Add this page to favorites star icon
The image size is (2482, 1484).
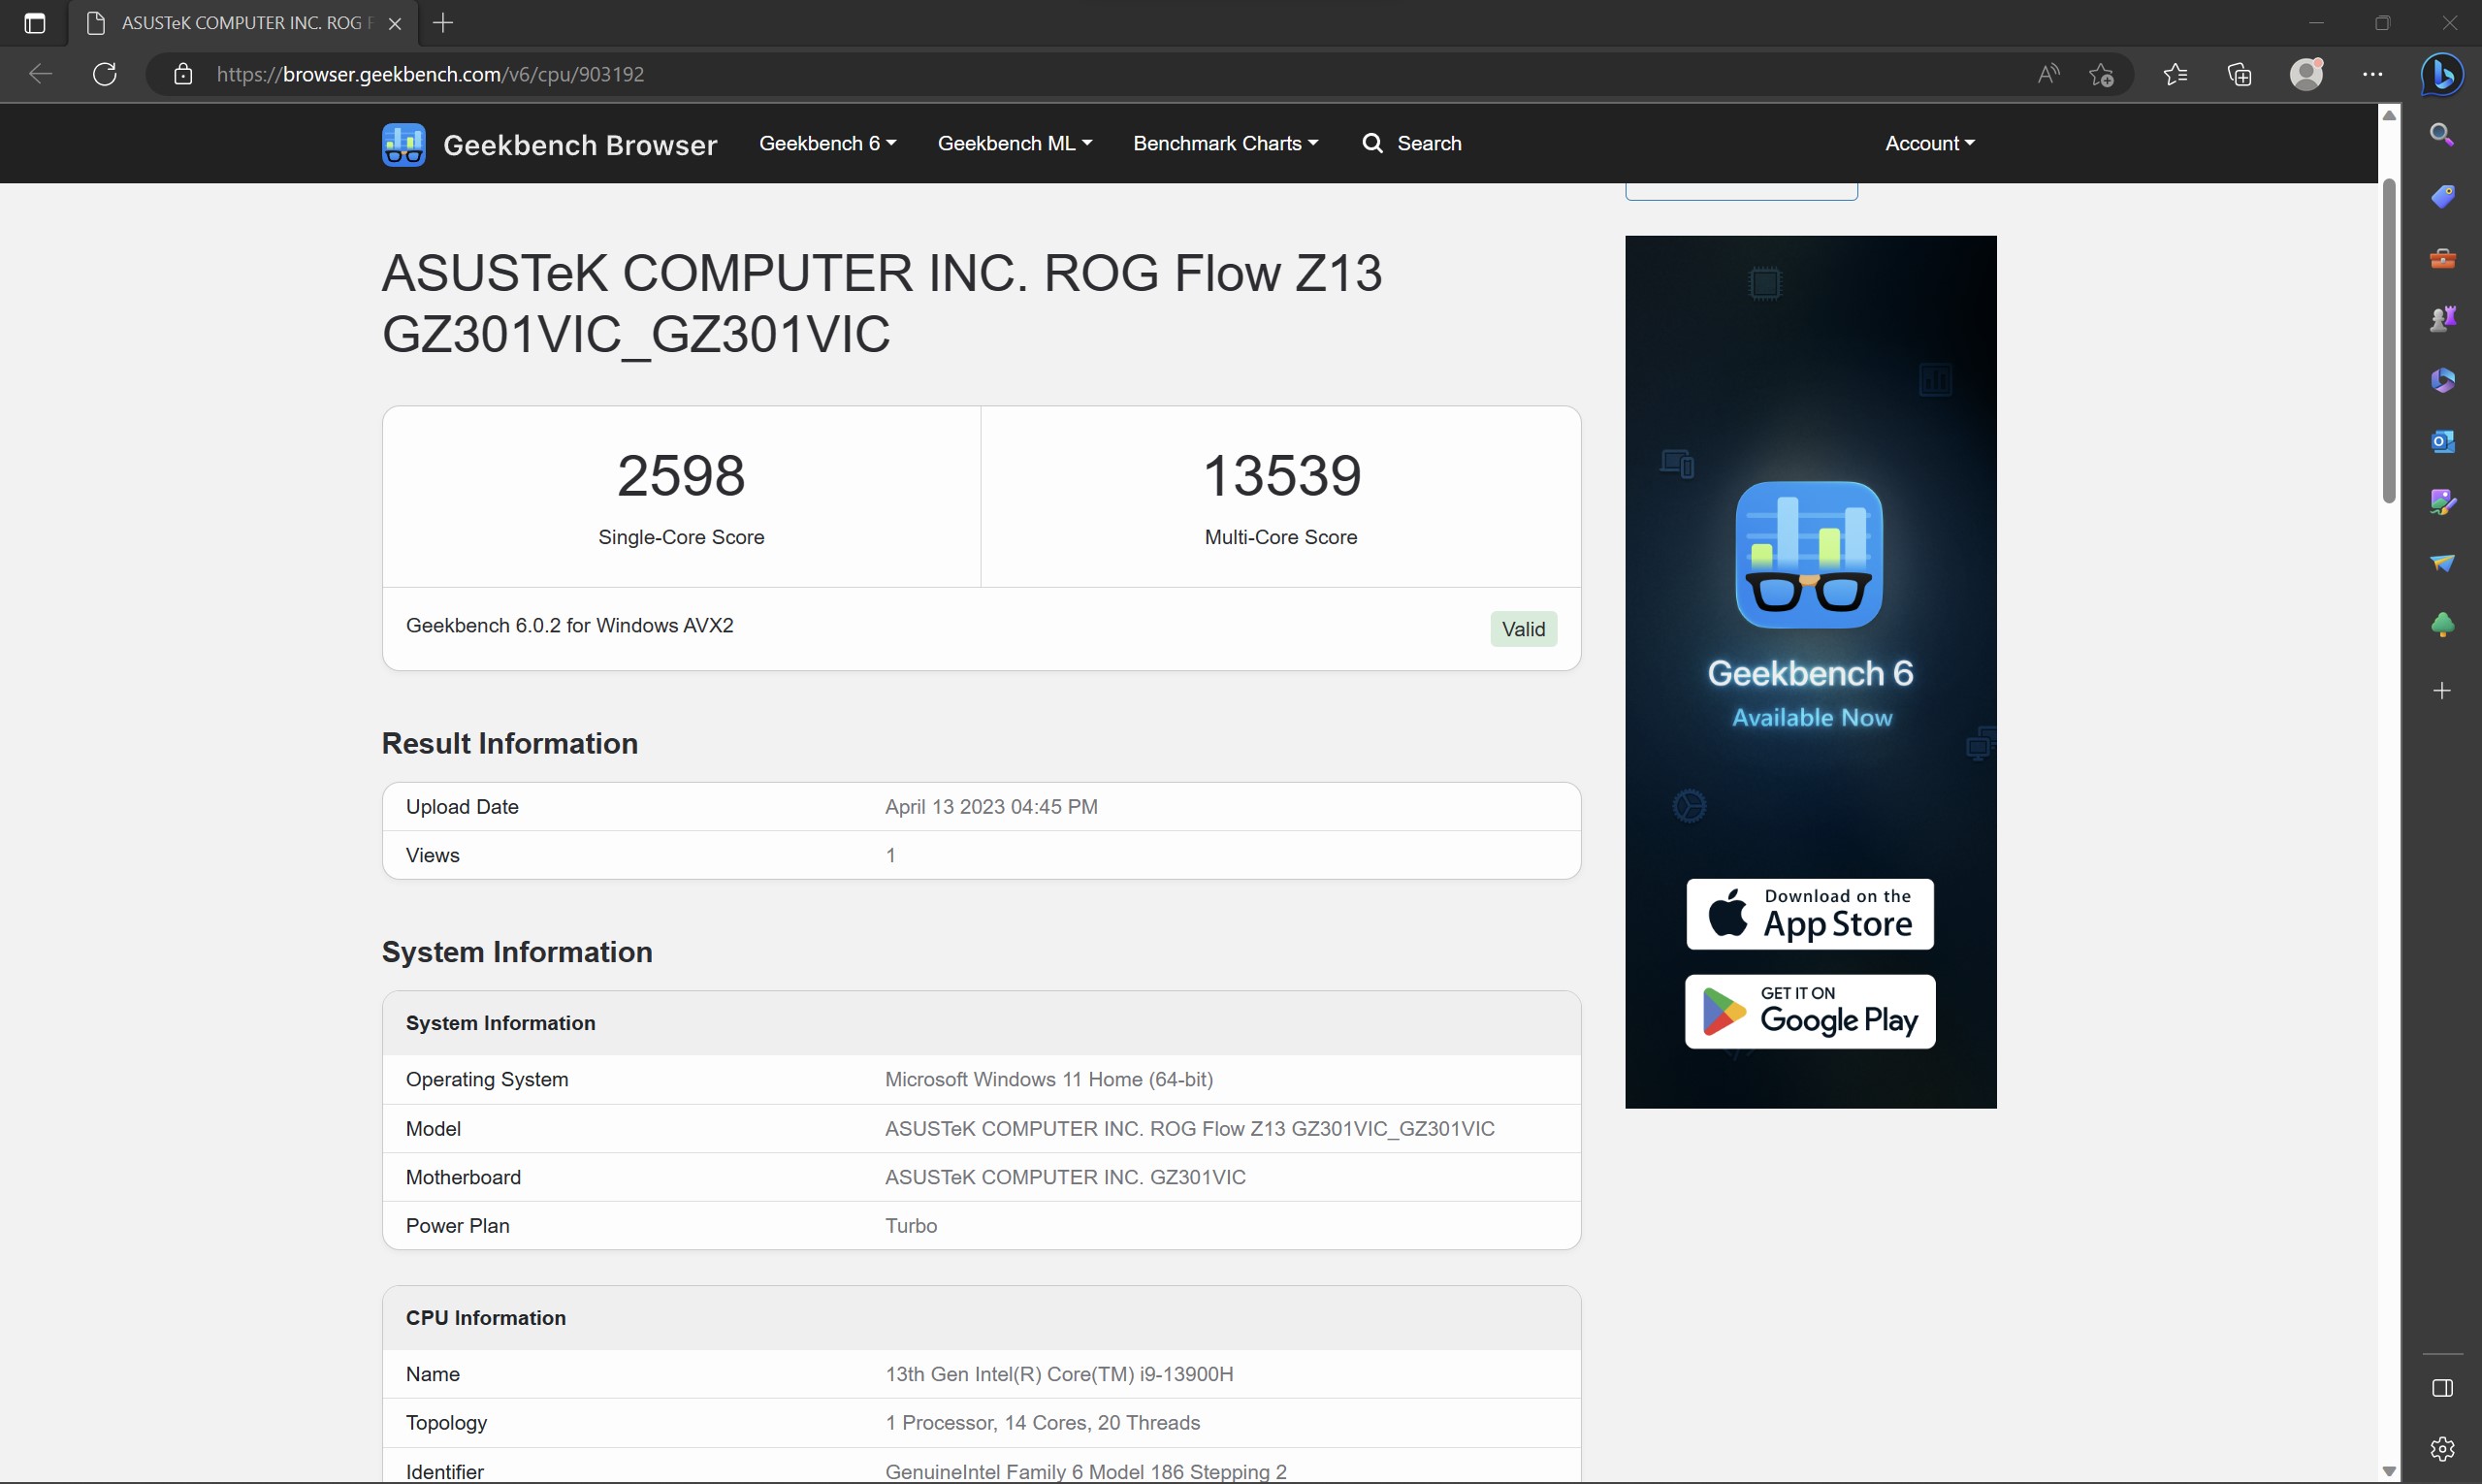point(2101,75)
